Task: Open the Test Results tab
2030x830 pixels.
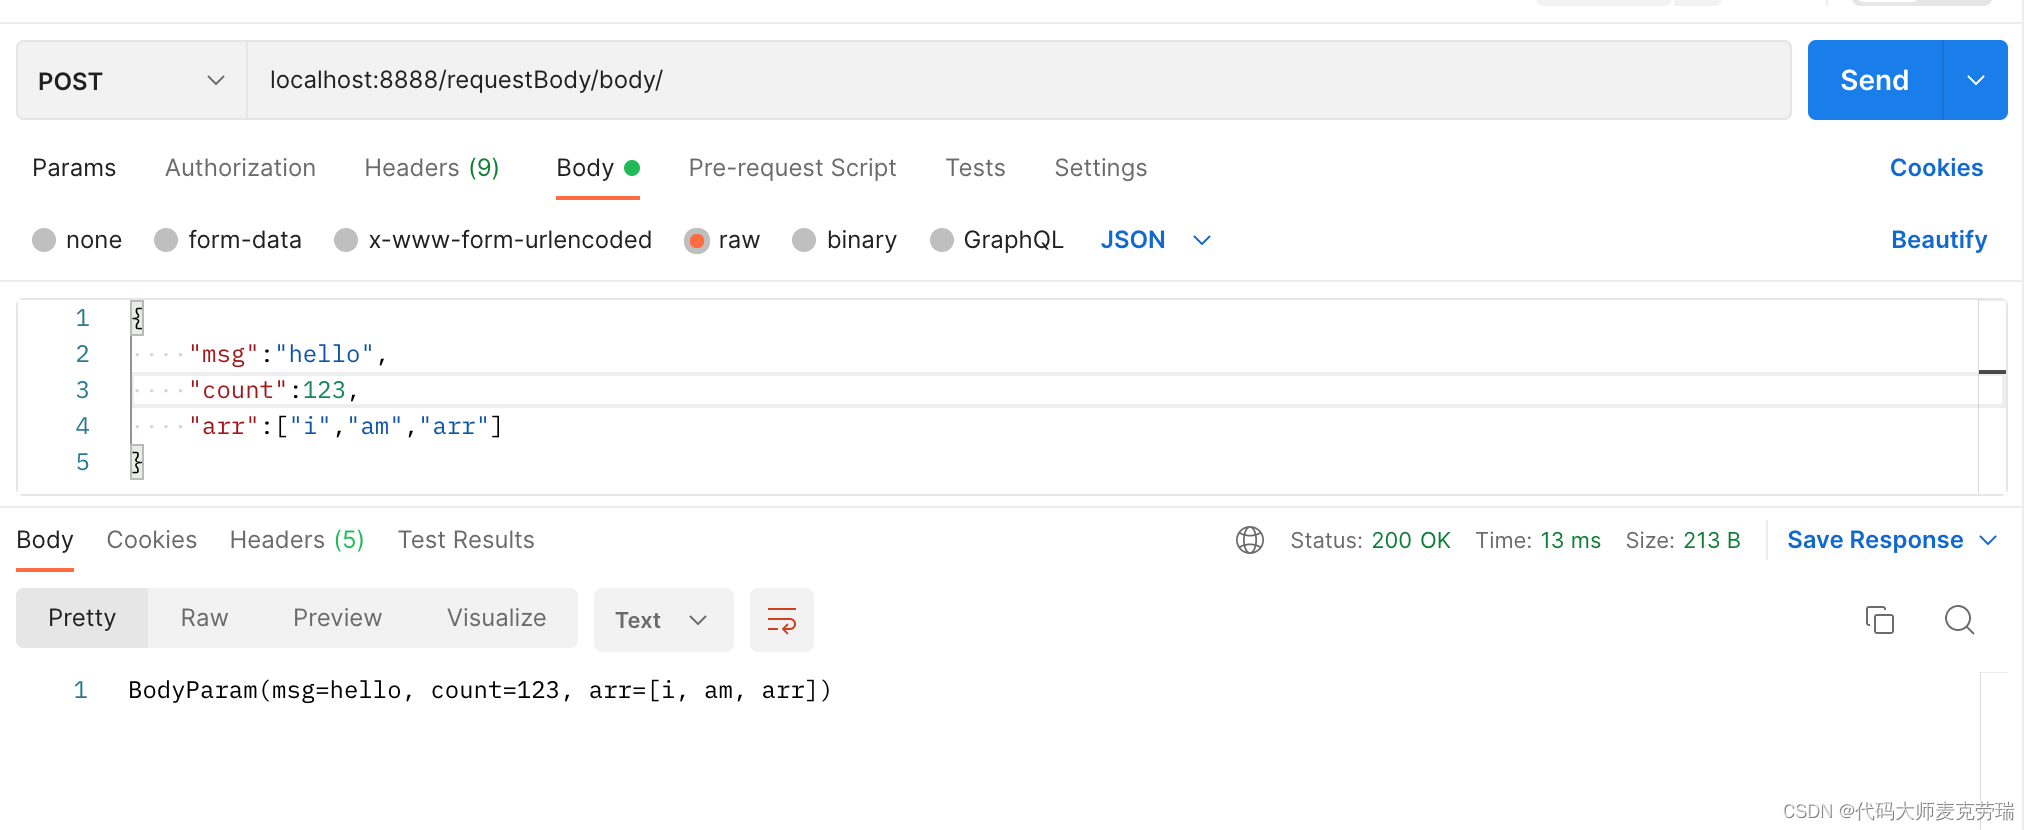Action: click(x=466, y=540)
